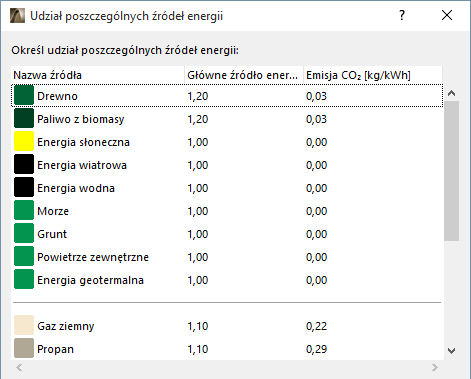Click the Paliwo z biomasy color swatch

point(24,118)
